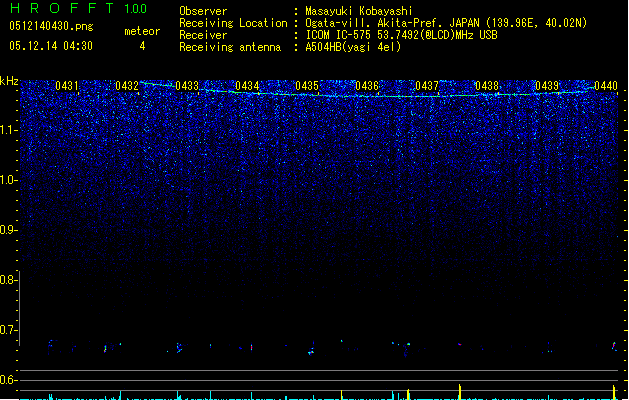Click the 0437 time marker
The image size is (629, 400).
427,86
